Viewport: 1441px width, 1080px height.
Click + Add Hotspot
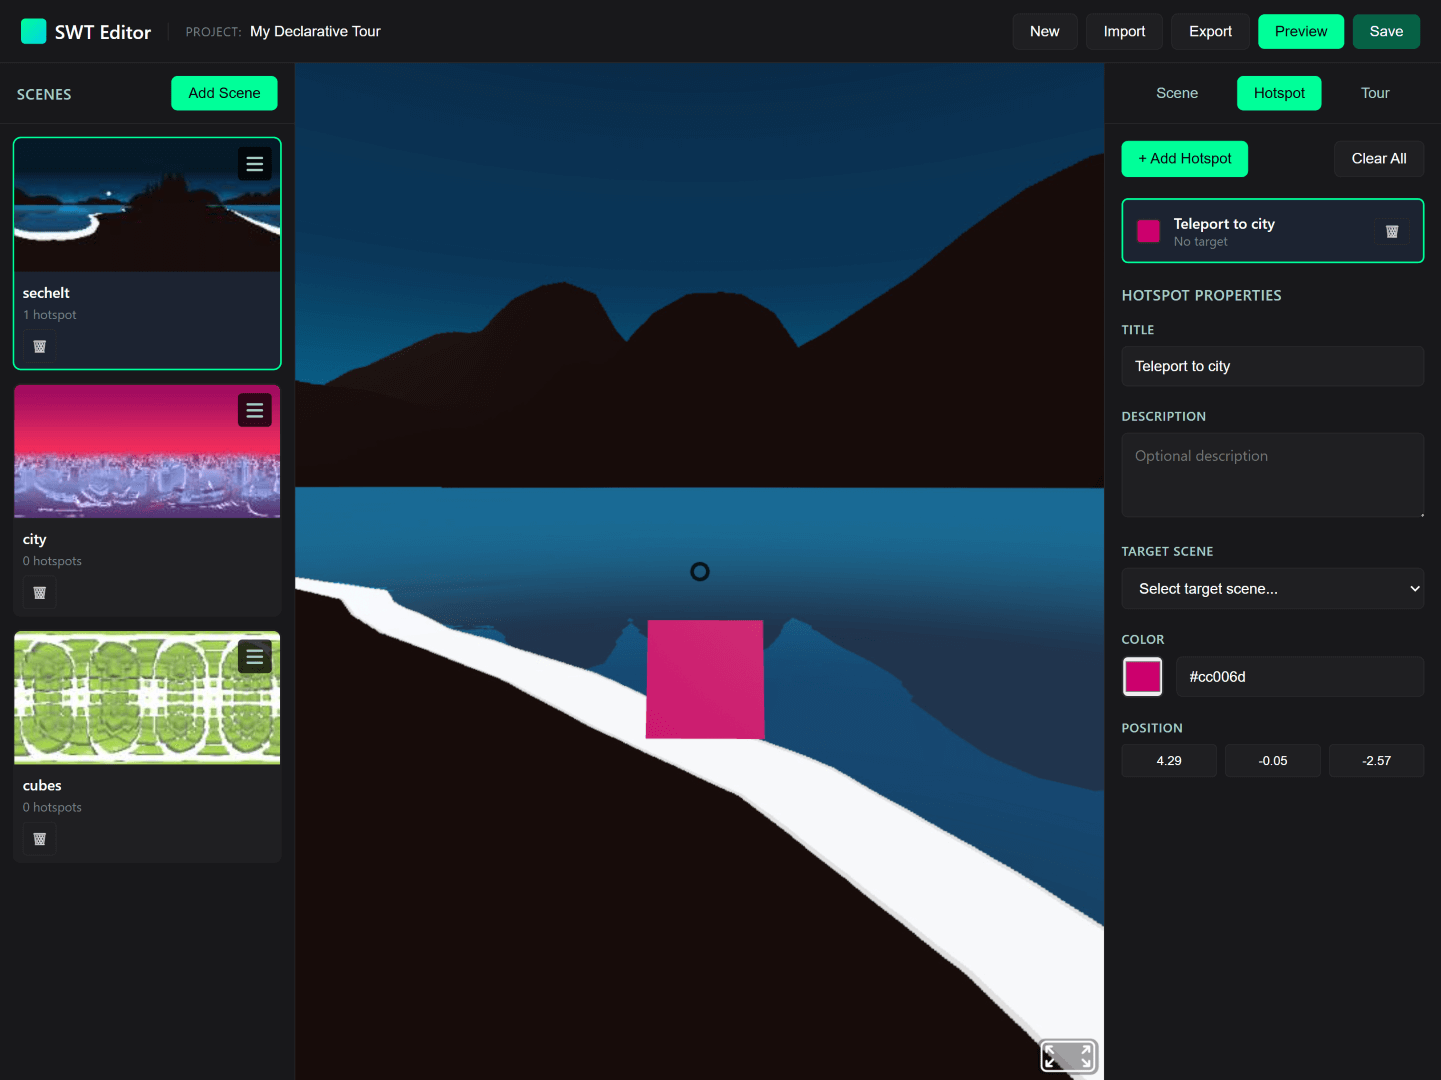coord(1185,159)
